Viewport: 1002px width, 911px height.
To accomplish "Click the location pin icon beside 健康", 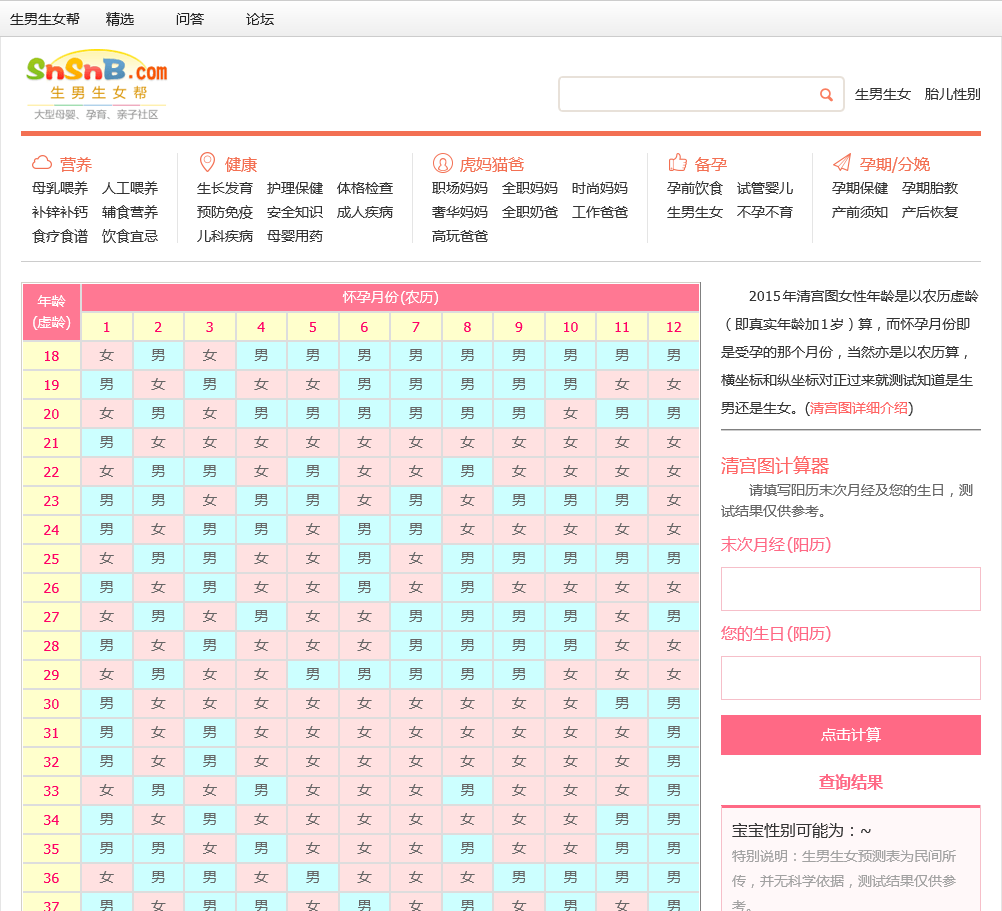I will pos(207,163).
